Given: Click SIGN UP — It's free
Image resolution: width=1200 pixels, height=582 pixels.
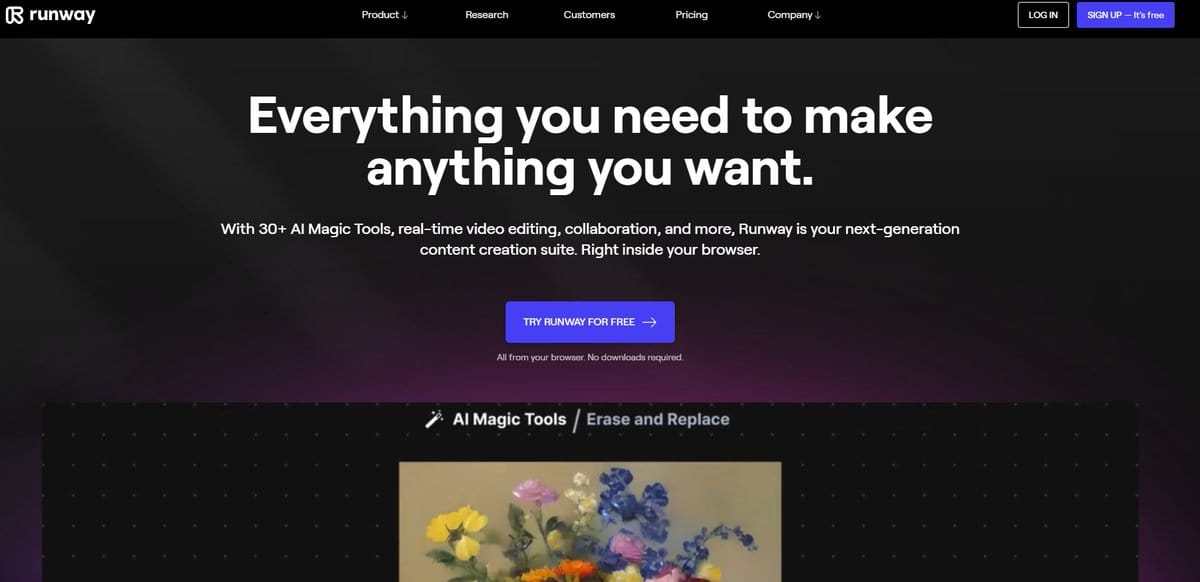Looking at the screenshot, I should pos(1125,15).
